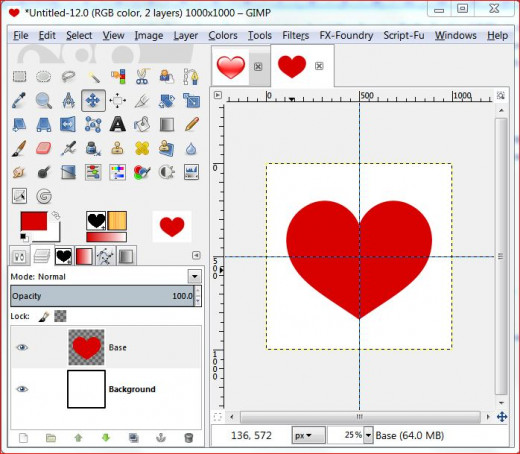
Task: Open the Filters menu
Action: click(295, 35)
